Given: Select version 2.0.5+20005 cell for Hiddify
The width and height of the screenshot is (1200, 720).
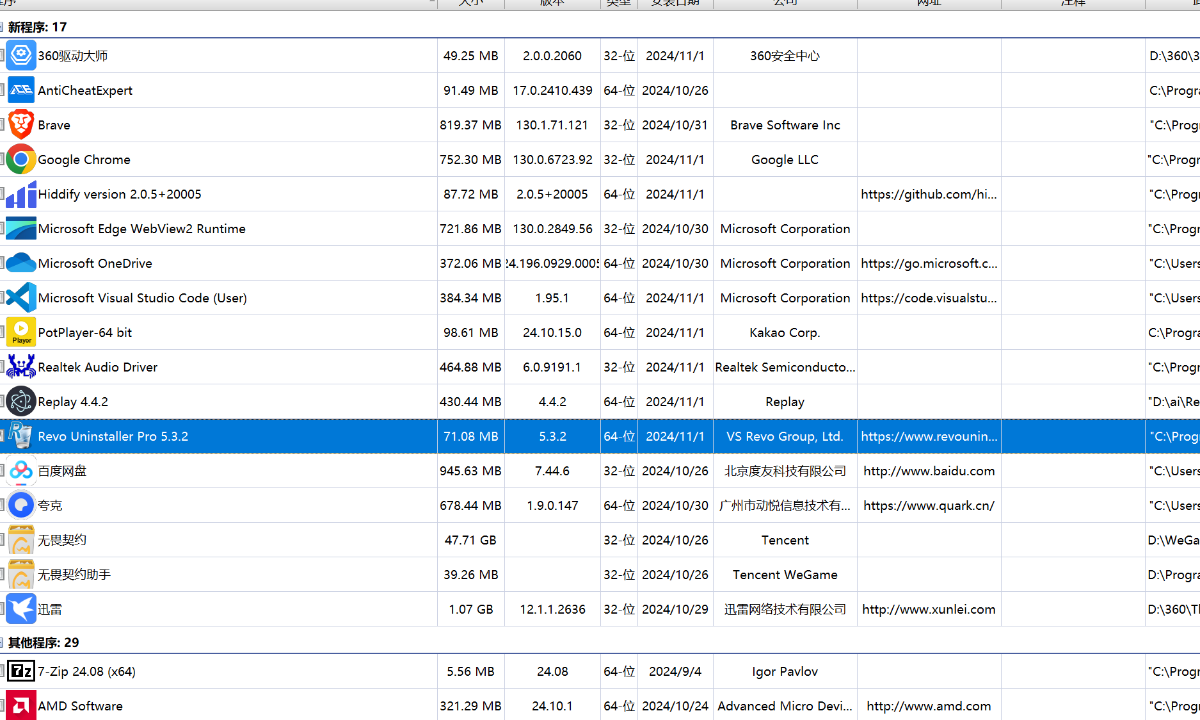Looking at the screenshot, I should click(552, 194).
